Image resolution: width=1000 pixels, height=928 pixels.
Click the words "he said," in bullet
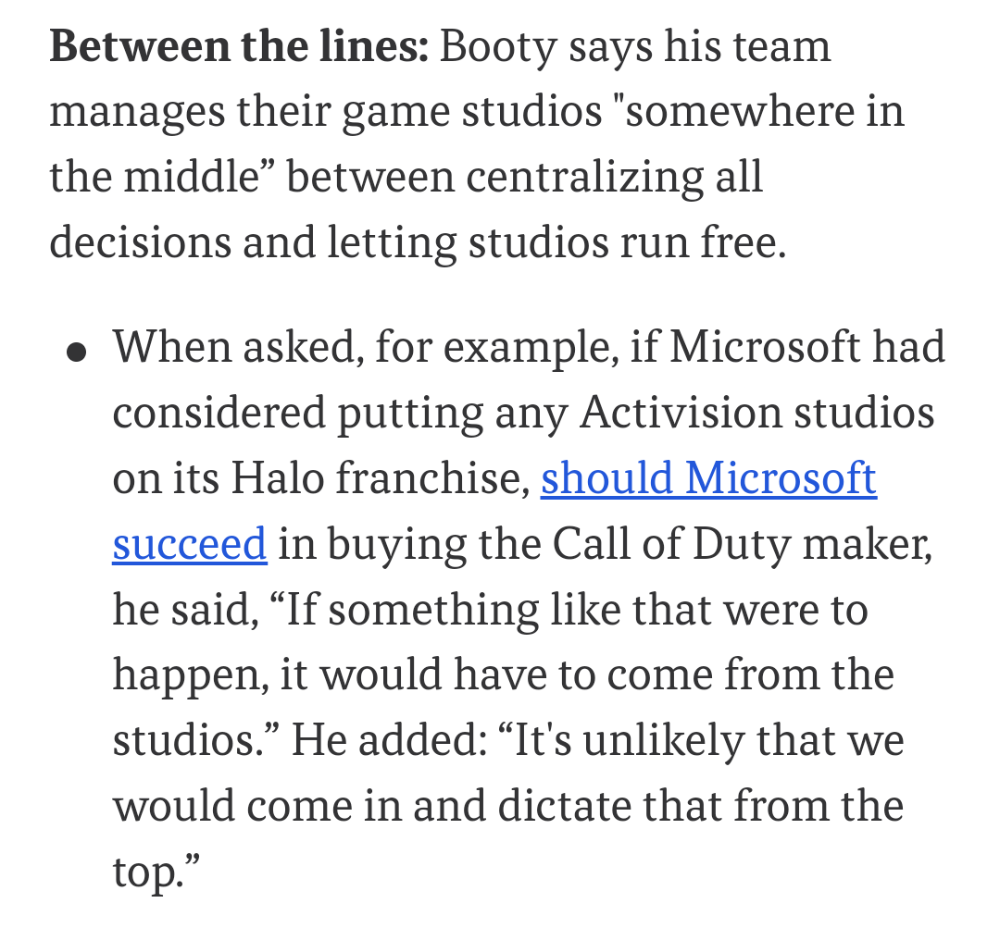(186, 610)
